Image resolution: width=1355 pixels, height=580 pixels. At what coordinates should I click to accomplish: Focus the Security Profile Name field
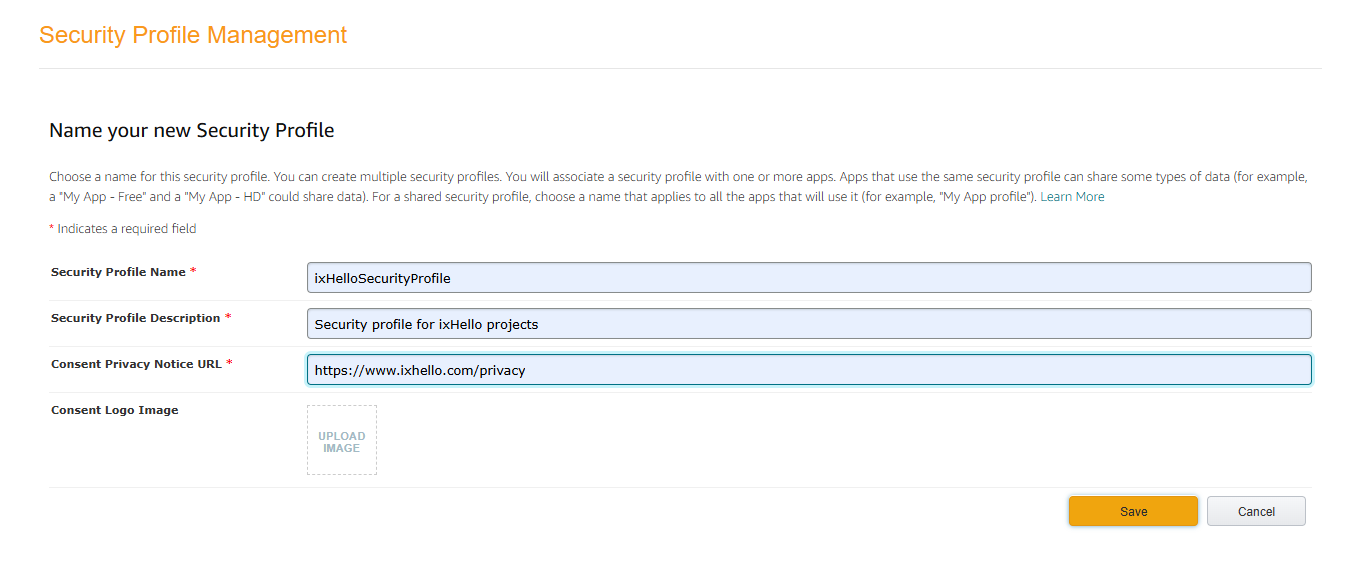(809, 278)
